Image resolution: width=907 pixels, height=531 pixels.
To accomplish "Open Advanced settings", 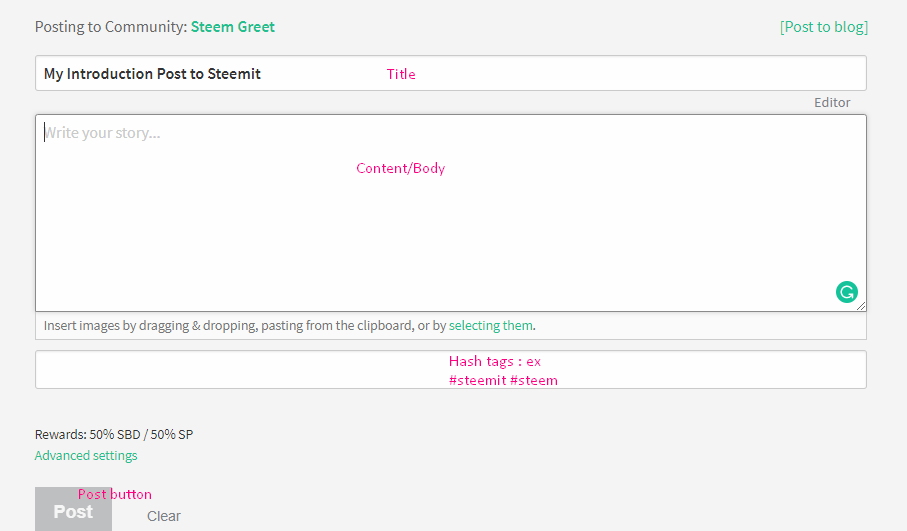I will [x=86, y=456].
